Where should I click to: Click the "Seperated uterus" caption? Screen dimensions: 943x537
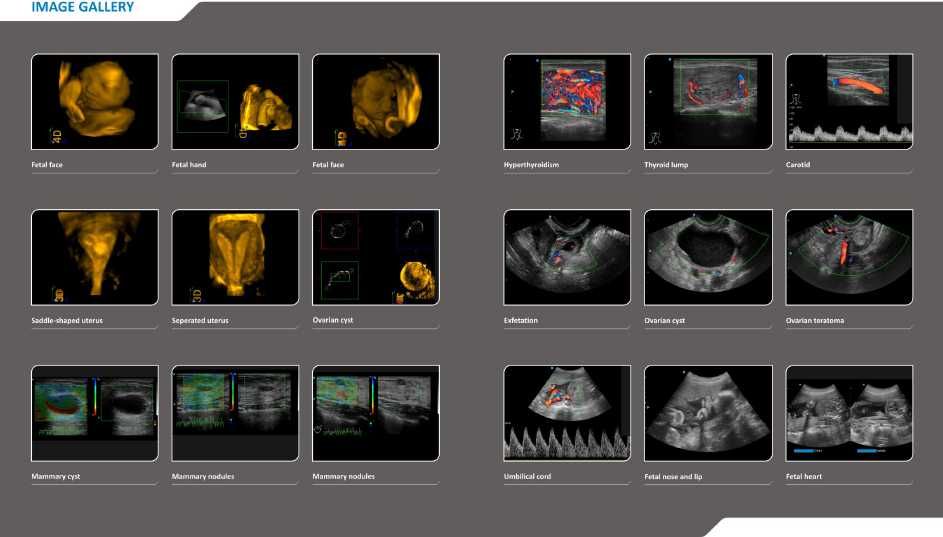tap(200, 321)
